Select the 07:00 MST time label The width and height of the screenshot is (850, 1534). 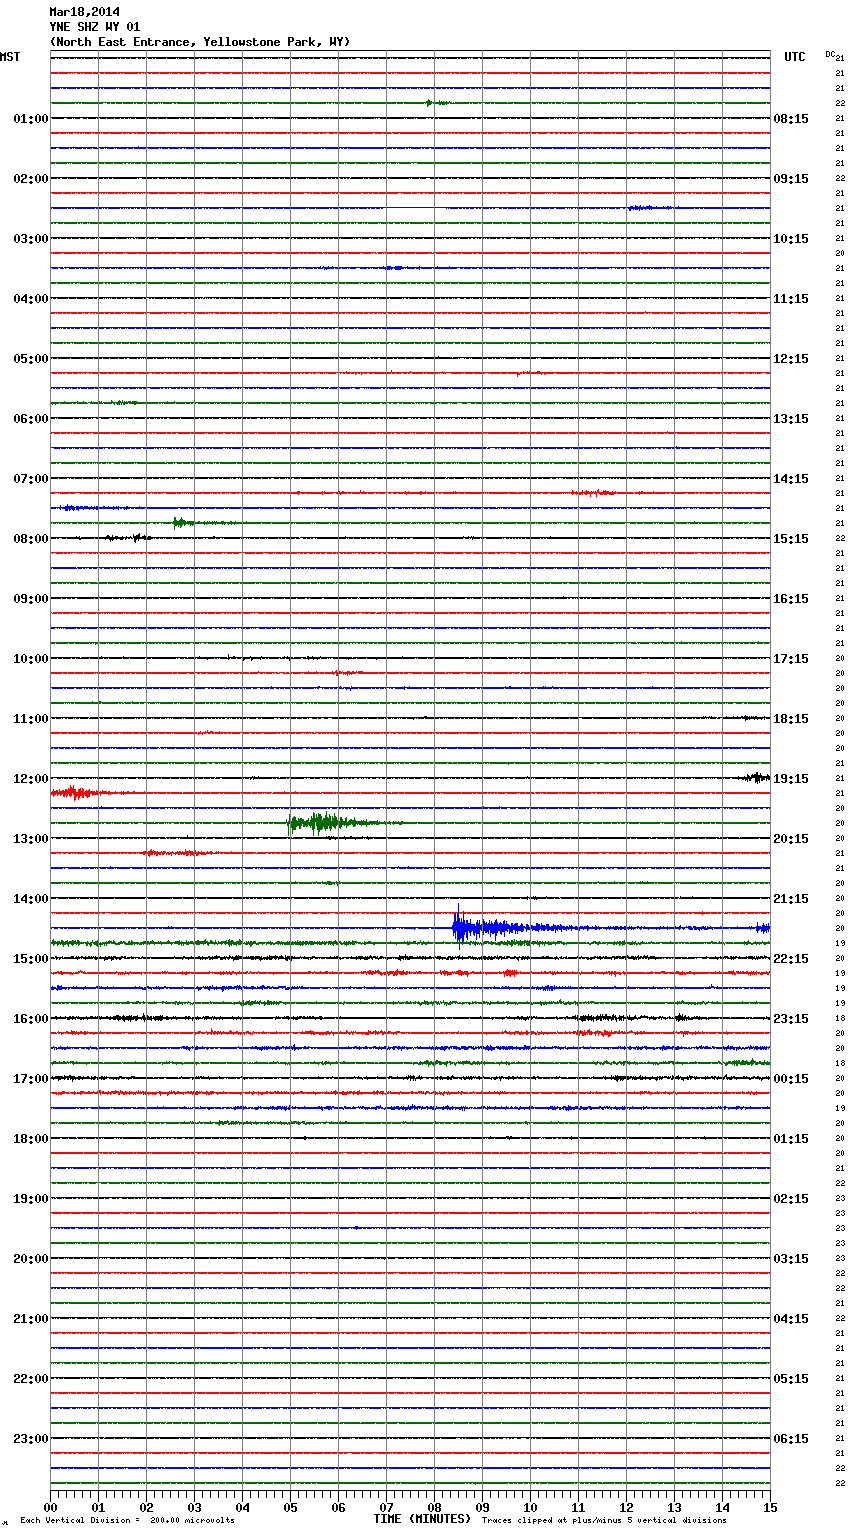[31, 479]
